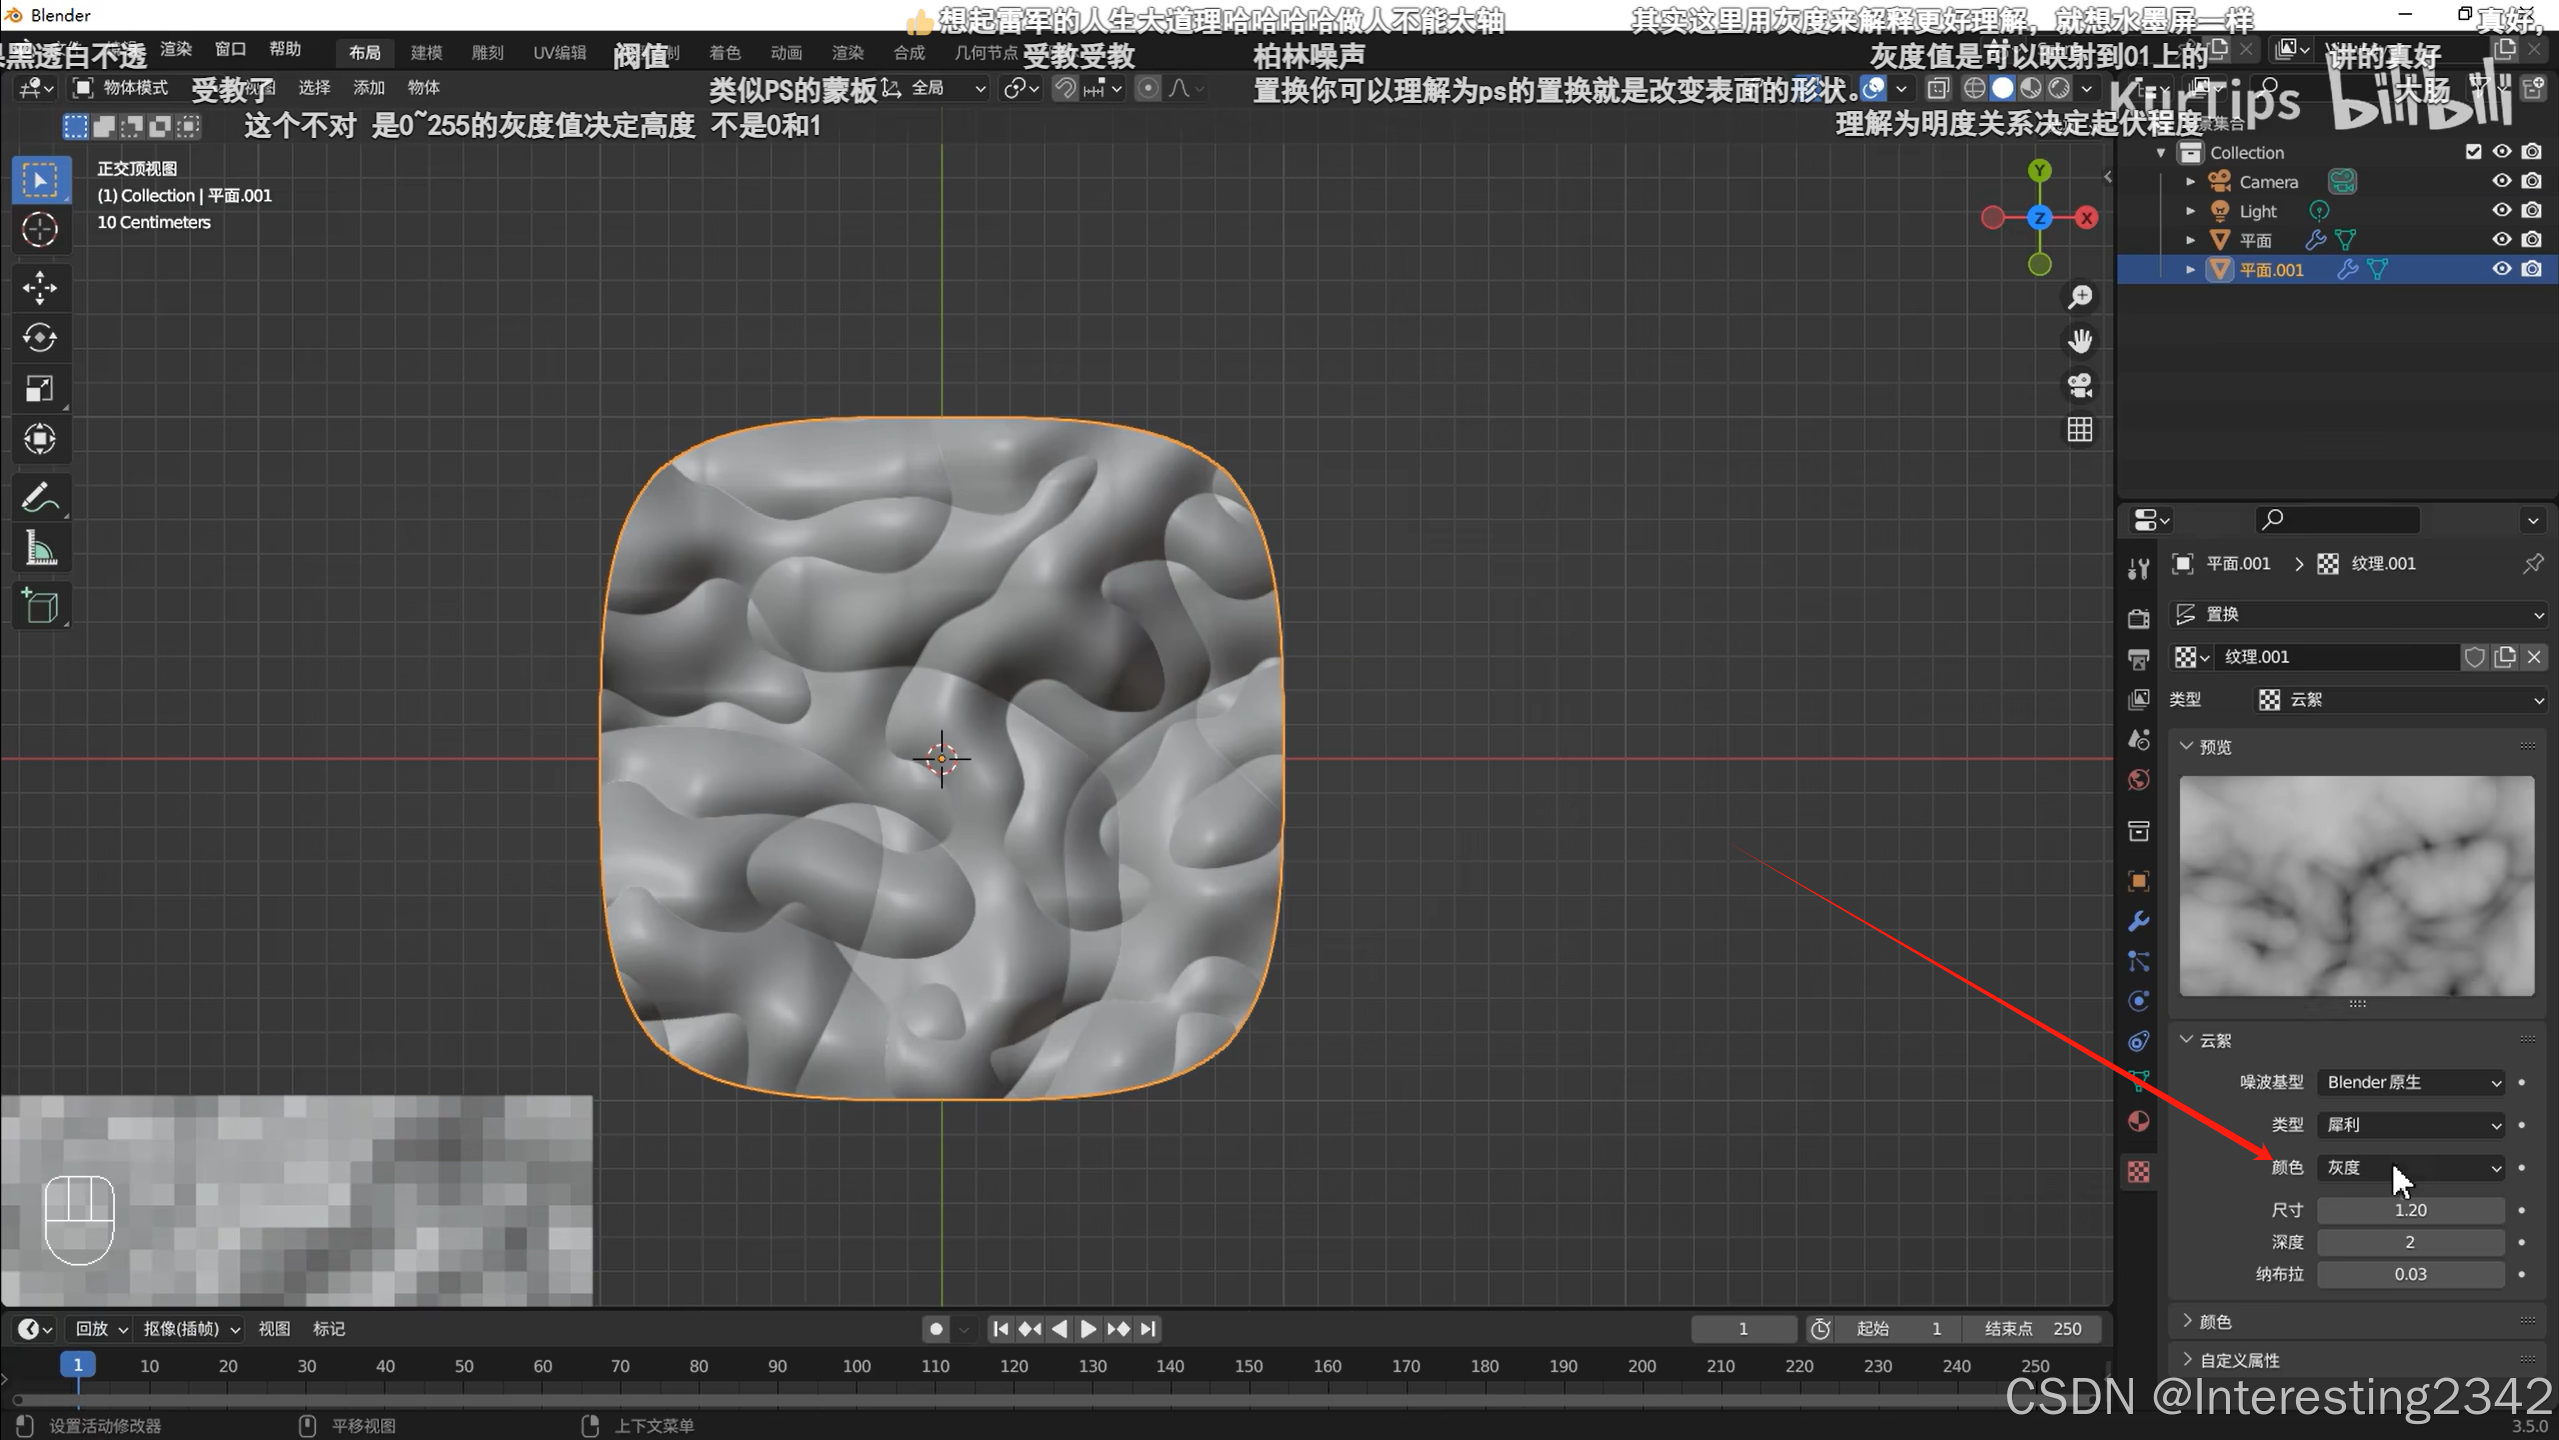Click the zoom magnifier viewport icon

(2080, 297)
